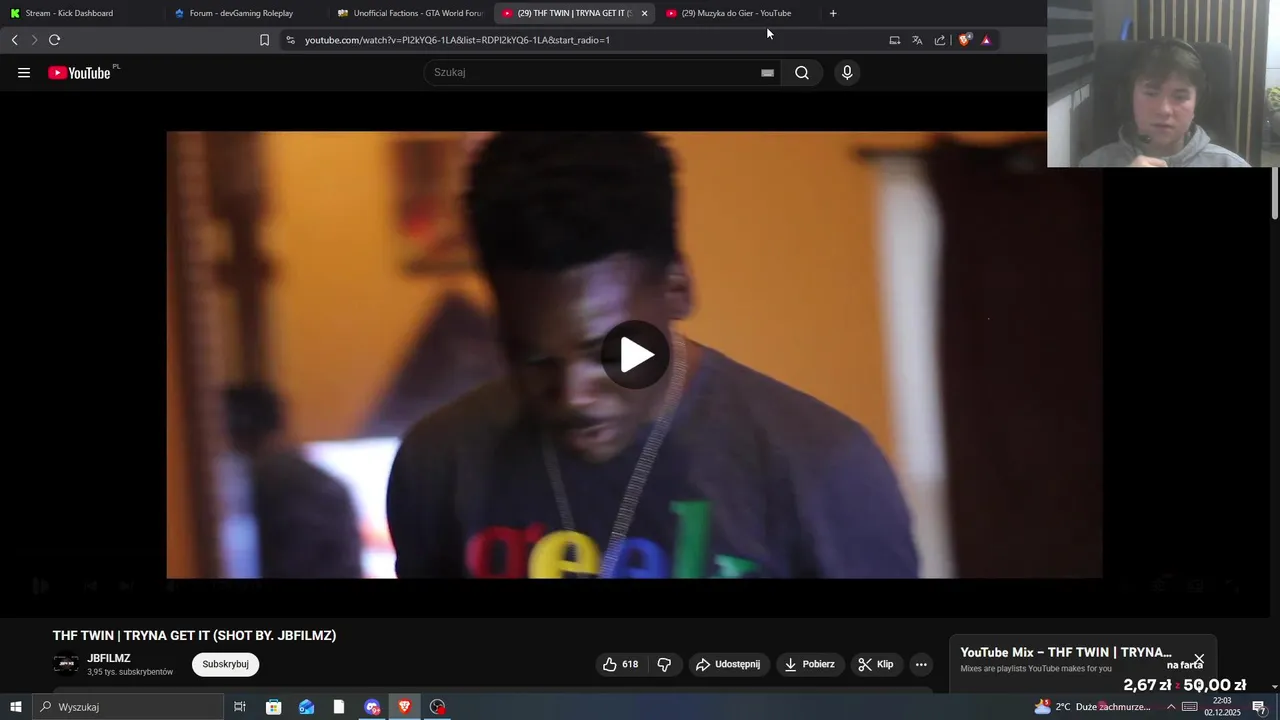Open the white file app on taskbar
The width and height of the screenshot is (1280, 720).
click(x=339, y=707)
